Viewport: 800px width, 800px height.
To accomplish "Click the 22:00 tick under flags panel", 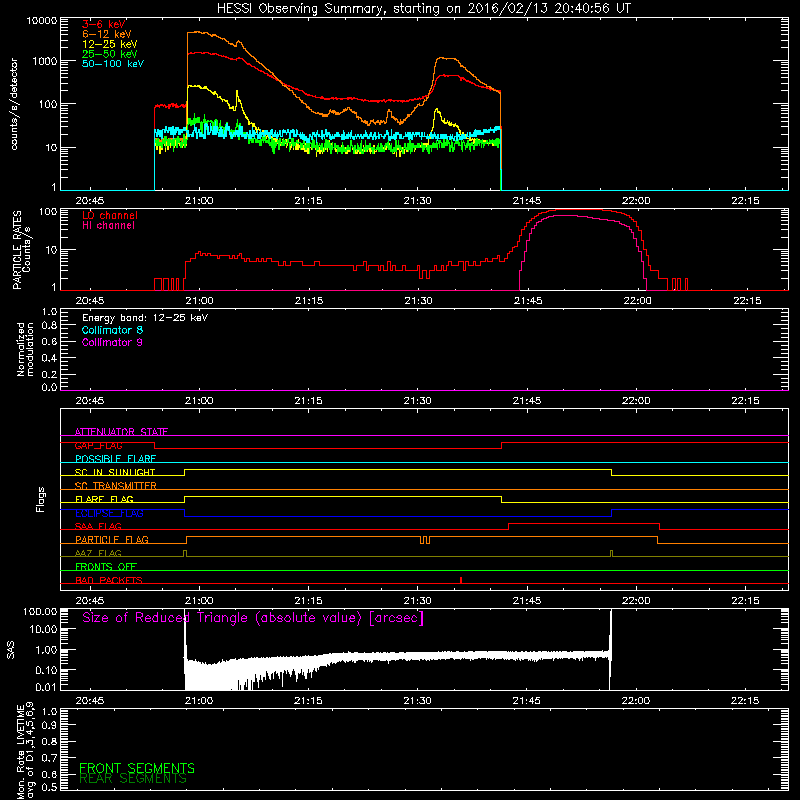I will coord(636,601).
